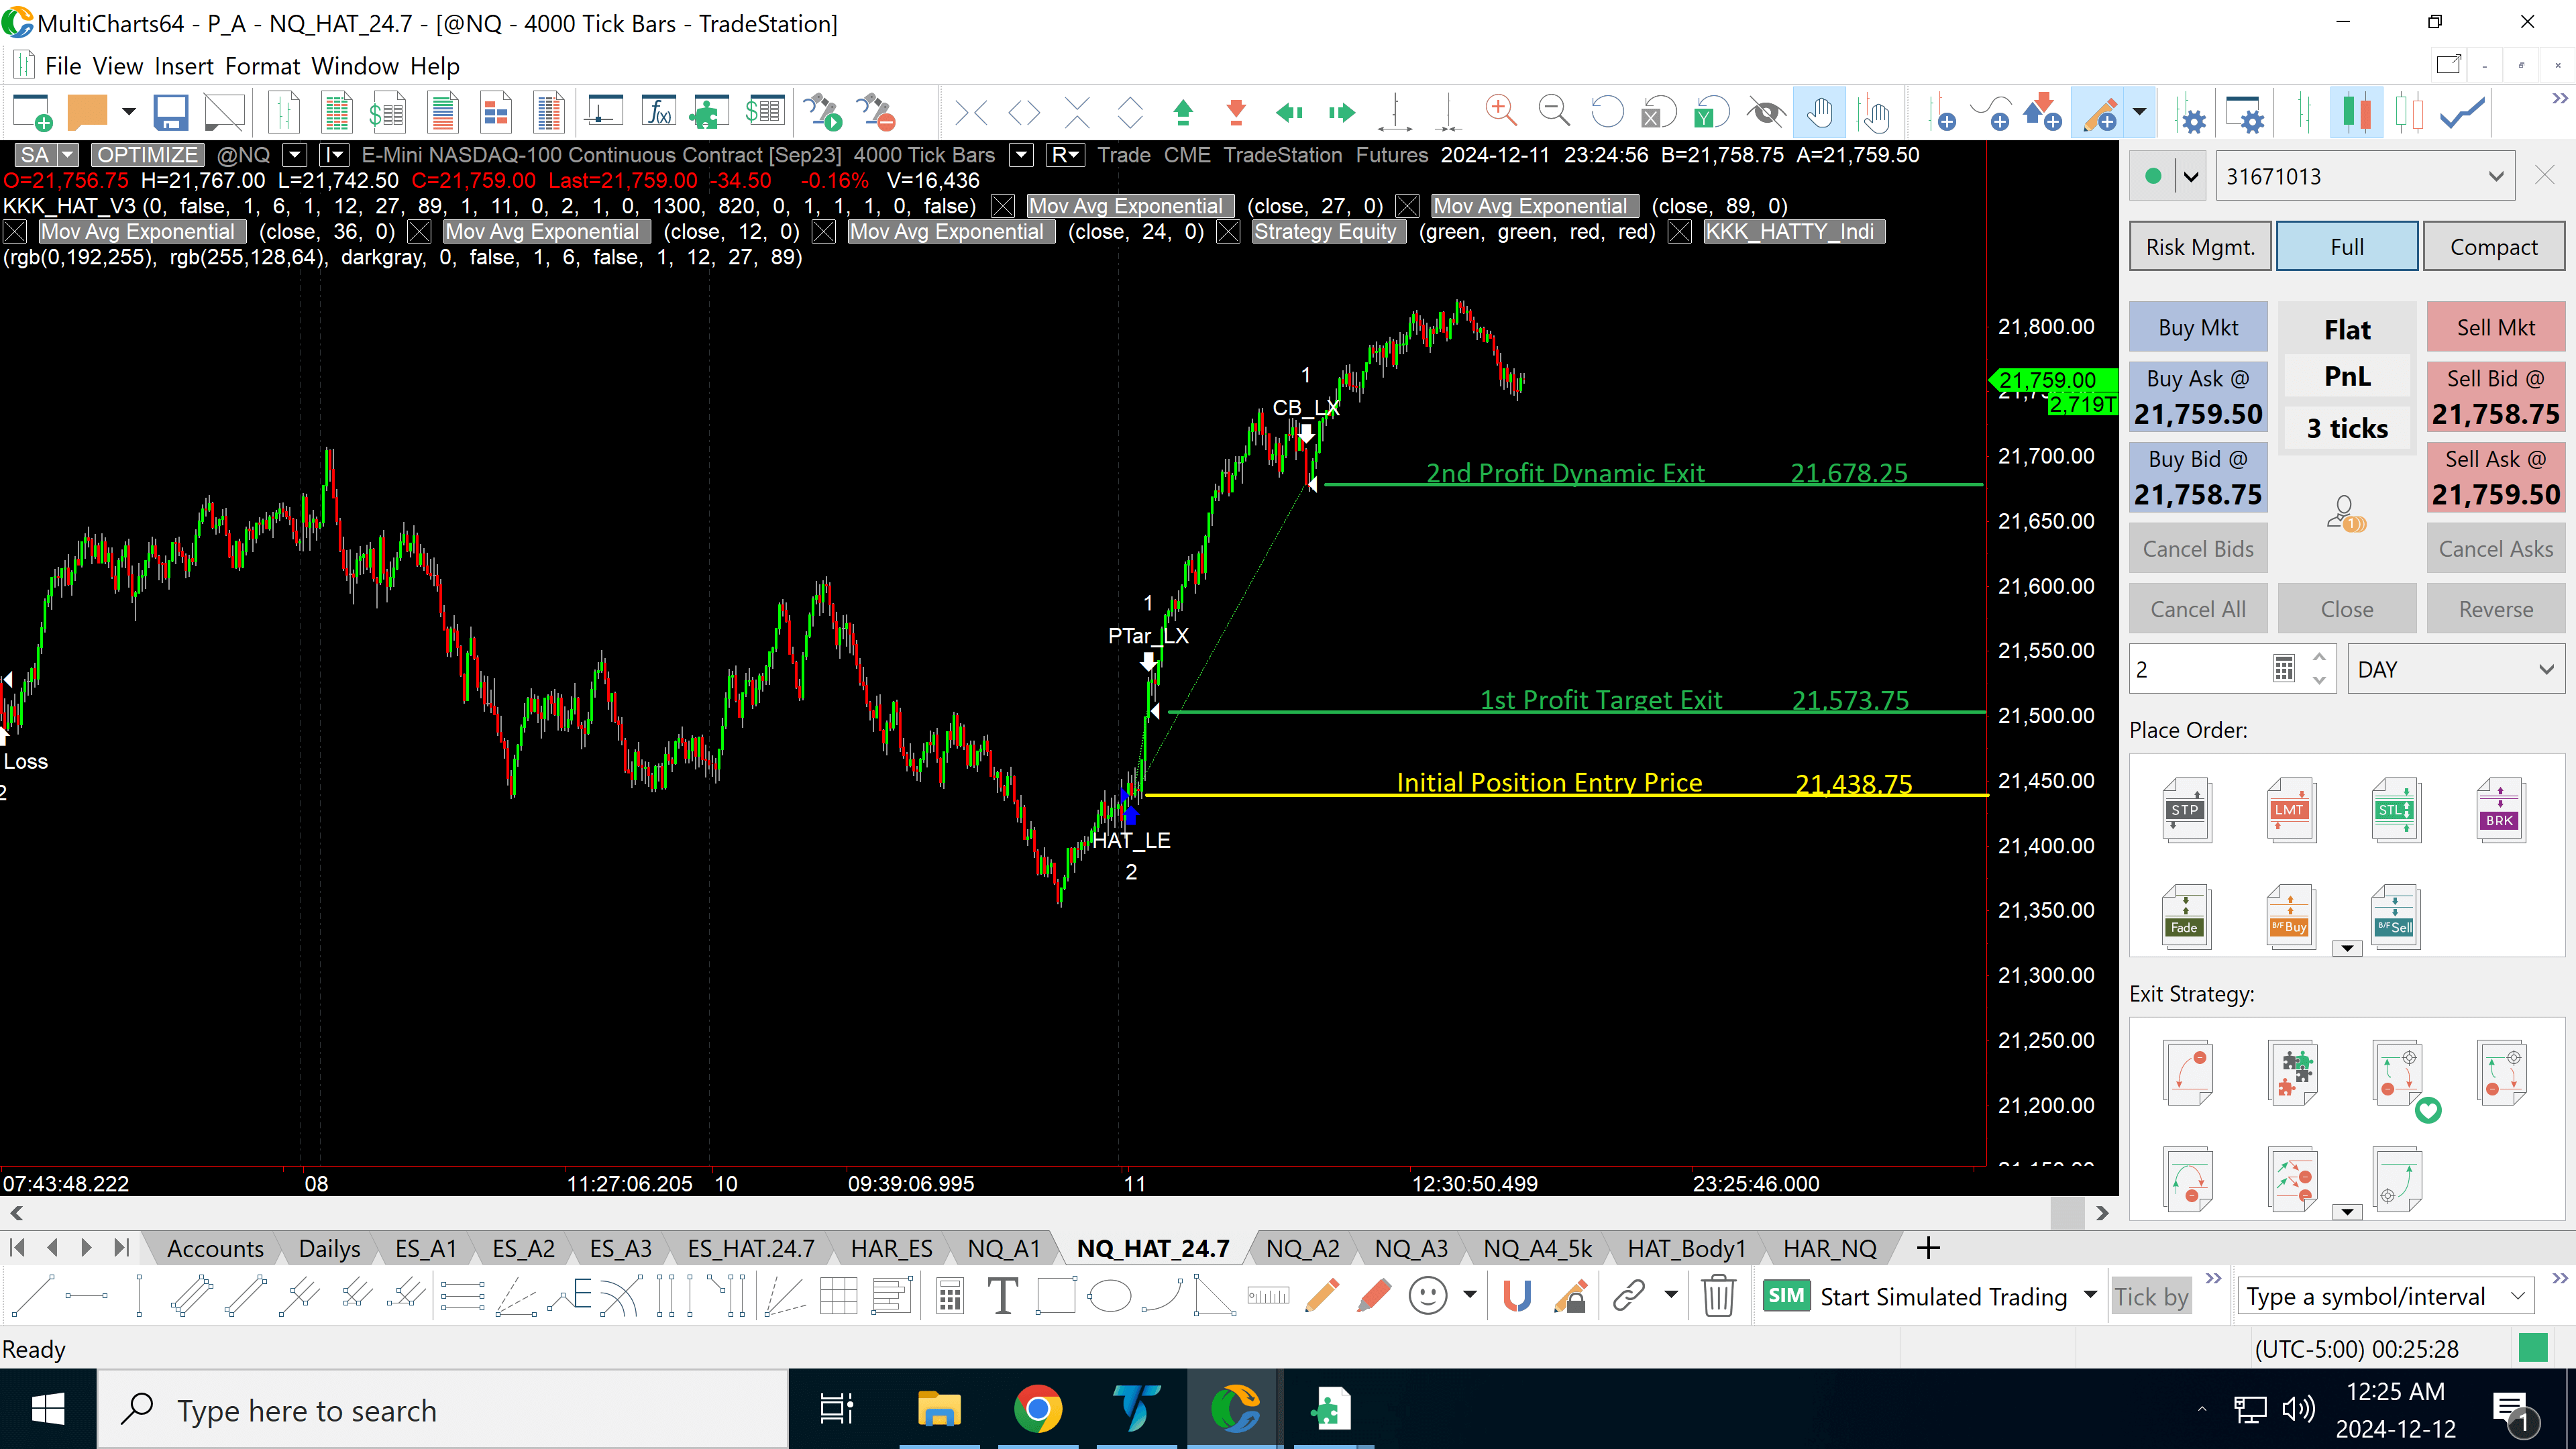
Task: Click the Buy Mkt button
Action: pyautogui.click(x=2198, y=327)
